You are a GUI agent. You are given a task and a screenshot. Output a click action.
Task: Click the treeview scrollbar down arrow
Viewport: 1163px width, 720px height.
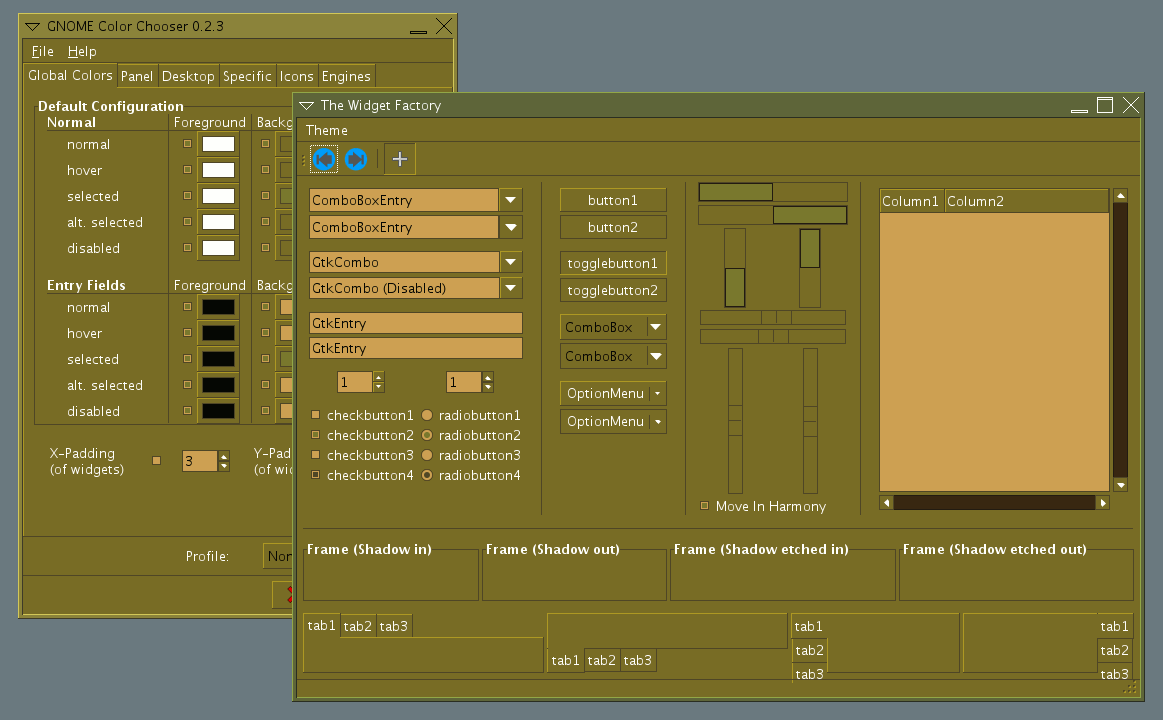1121,486
